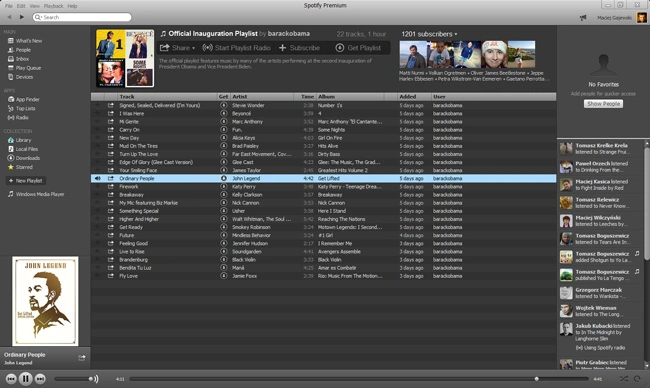Star the Feeling Good track

(97, 243)
